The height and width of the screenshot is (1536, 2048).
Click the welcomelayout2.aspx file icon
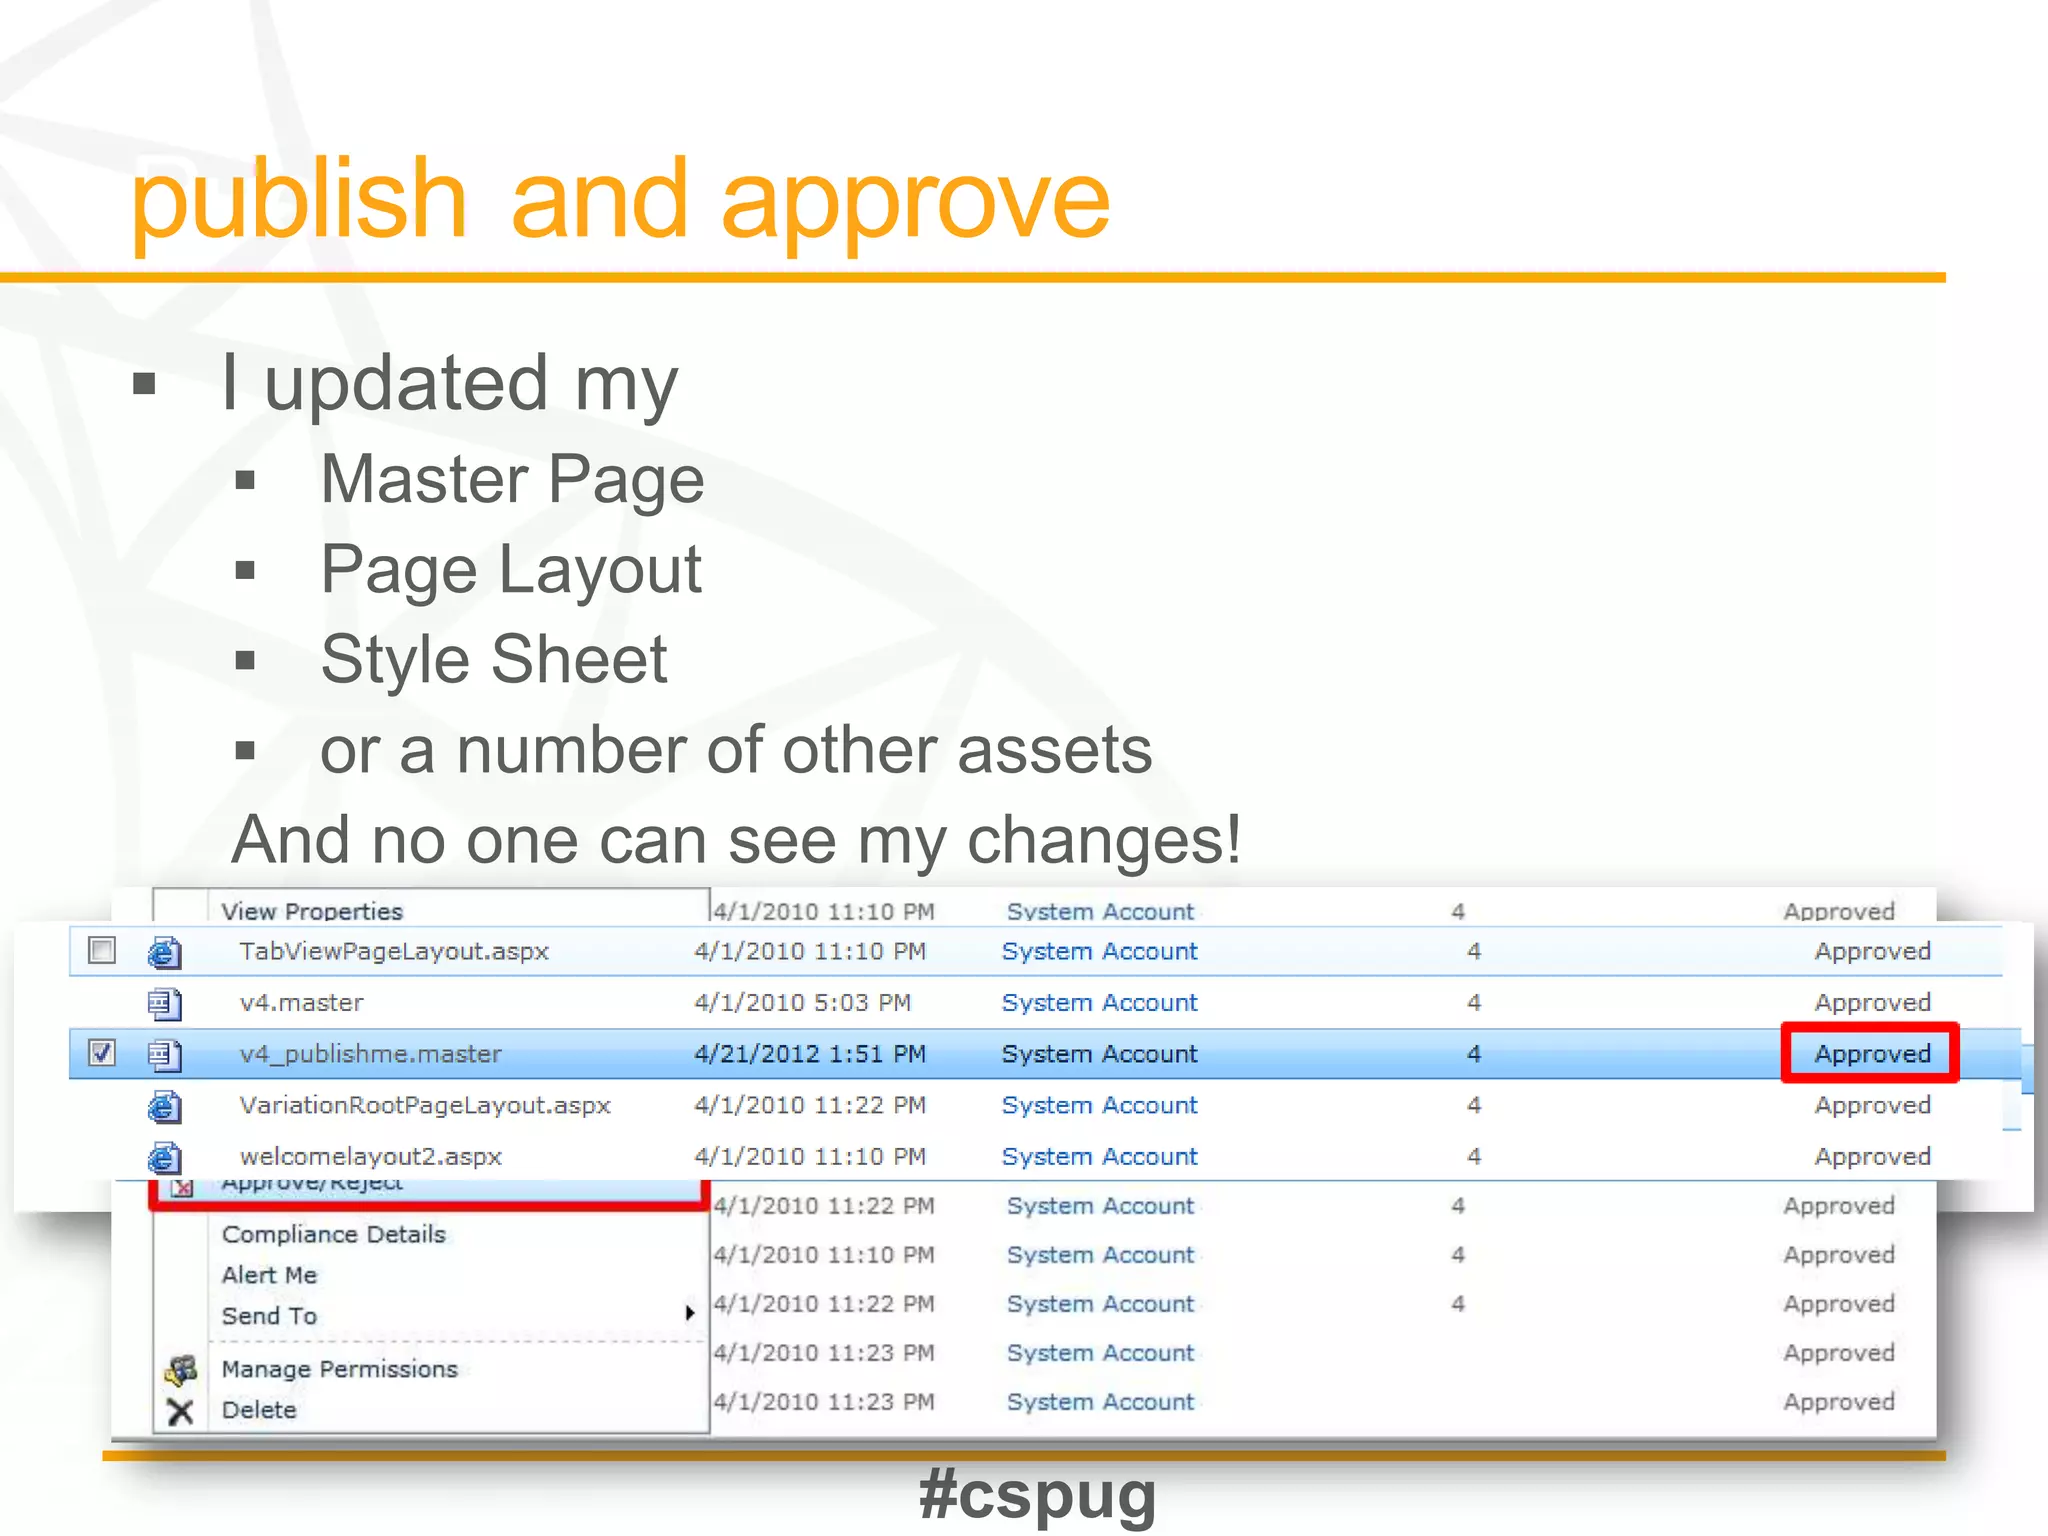(x=165, y=1157)
